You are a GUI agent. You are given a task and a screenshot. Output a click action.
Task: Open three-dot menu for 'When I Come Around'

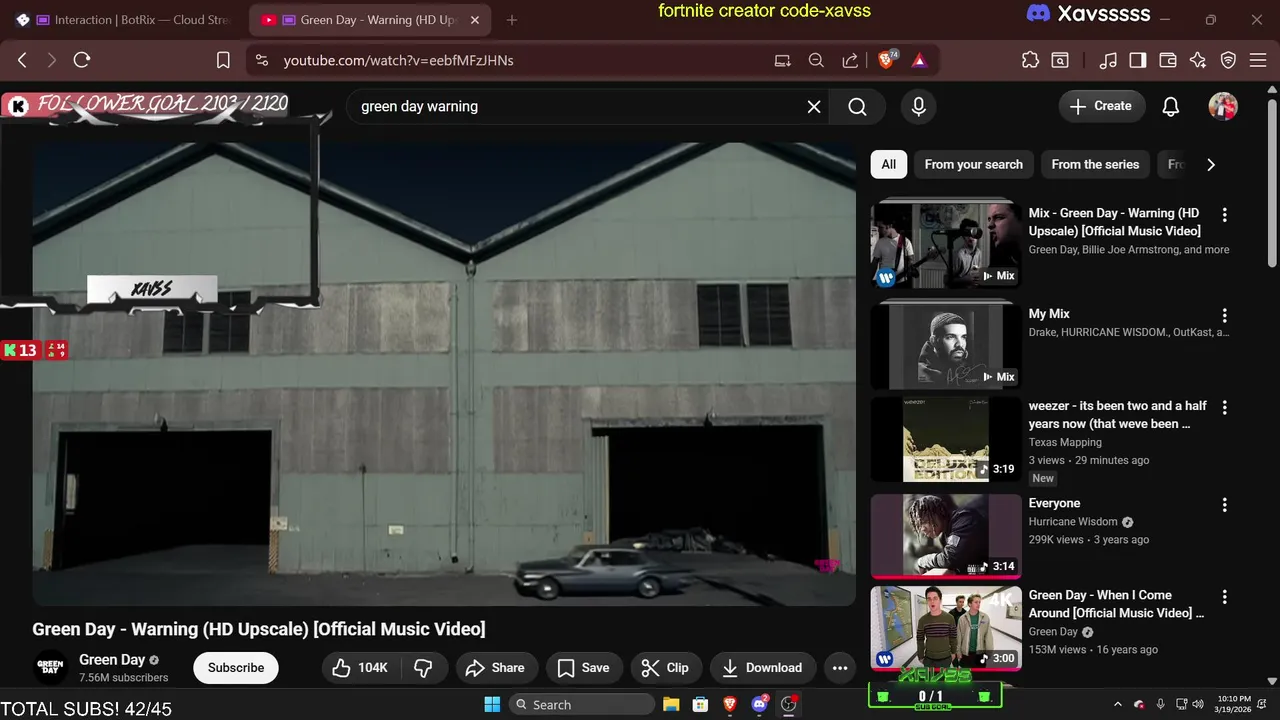(1224, 597)
